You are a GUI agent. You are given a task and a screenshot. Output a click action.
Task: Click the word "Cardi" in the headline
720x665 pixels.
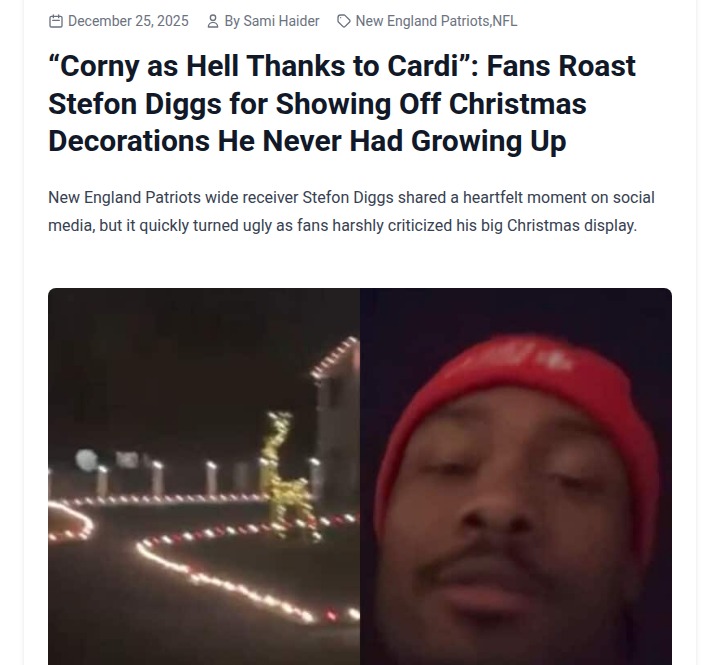coord(422,66)
